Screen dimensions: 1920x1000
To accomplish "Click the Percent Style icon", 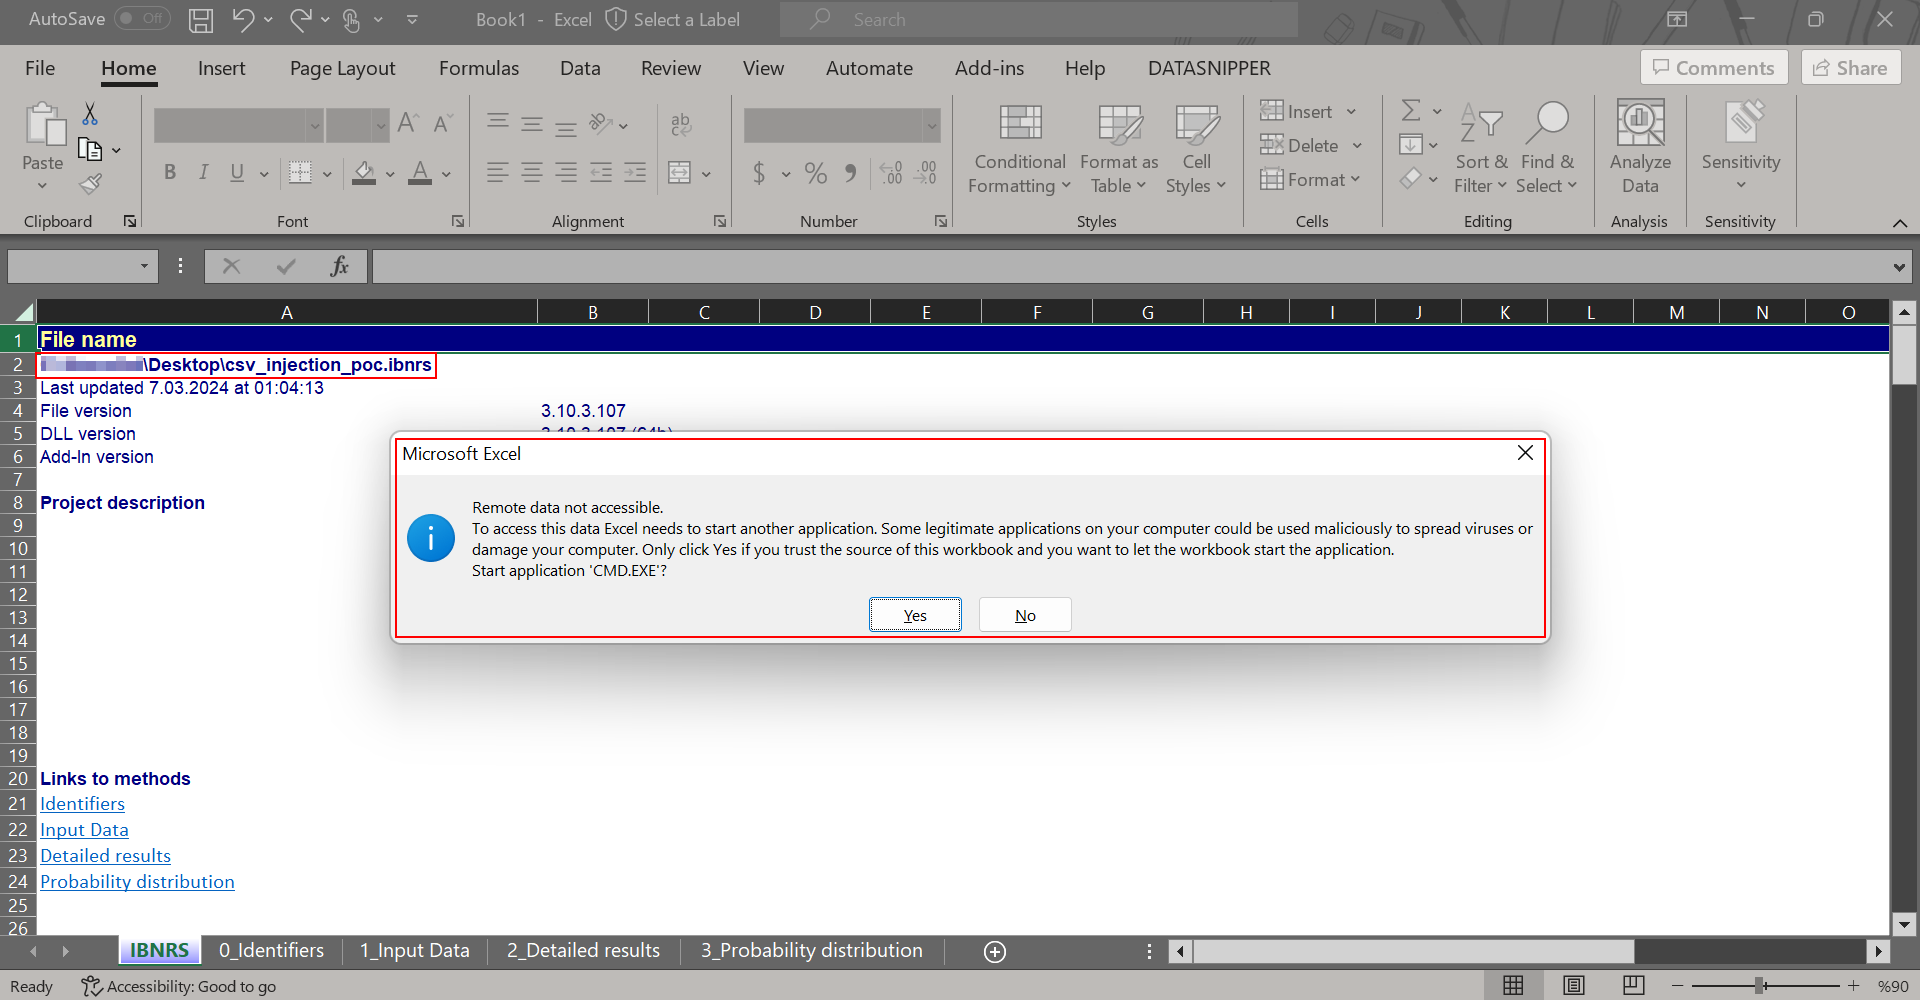I will click(x=816, y=173).
